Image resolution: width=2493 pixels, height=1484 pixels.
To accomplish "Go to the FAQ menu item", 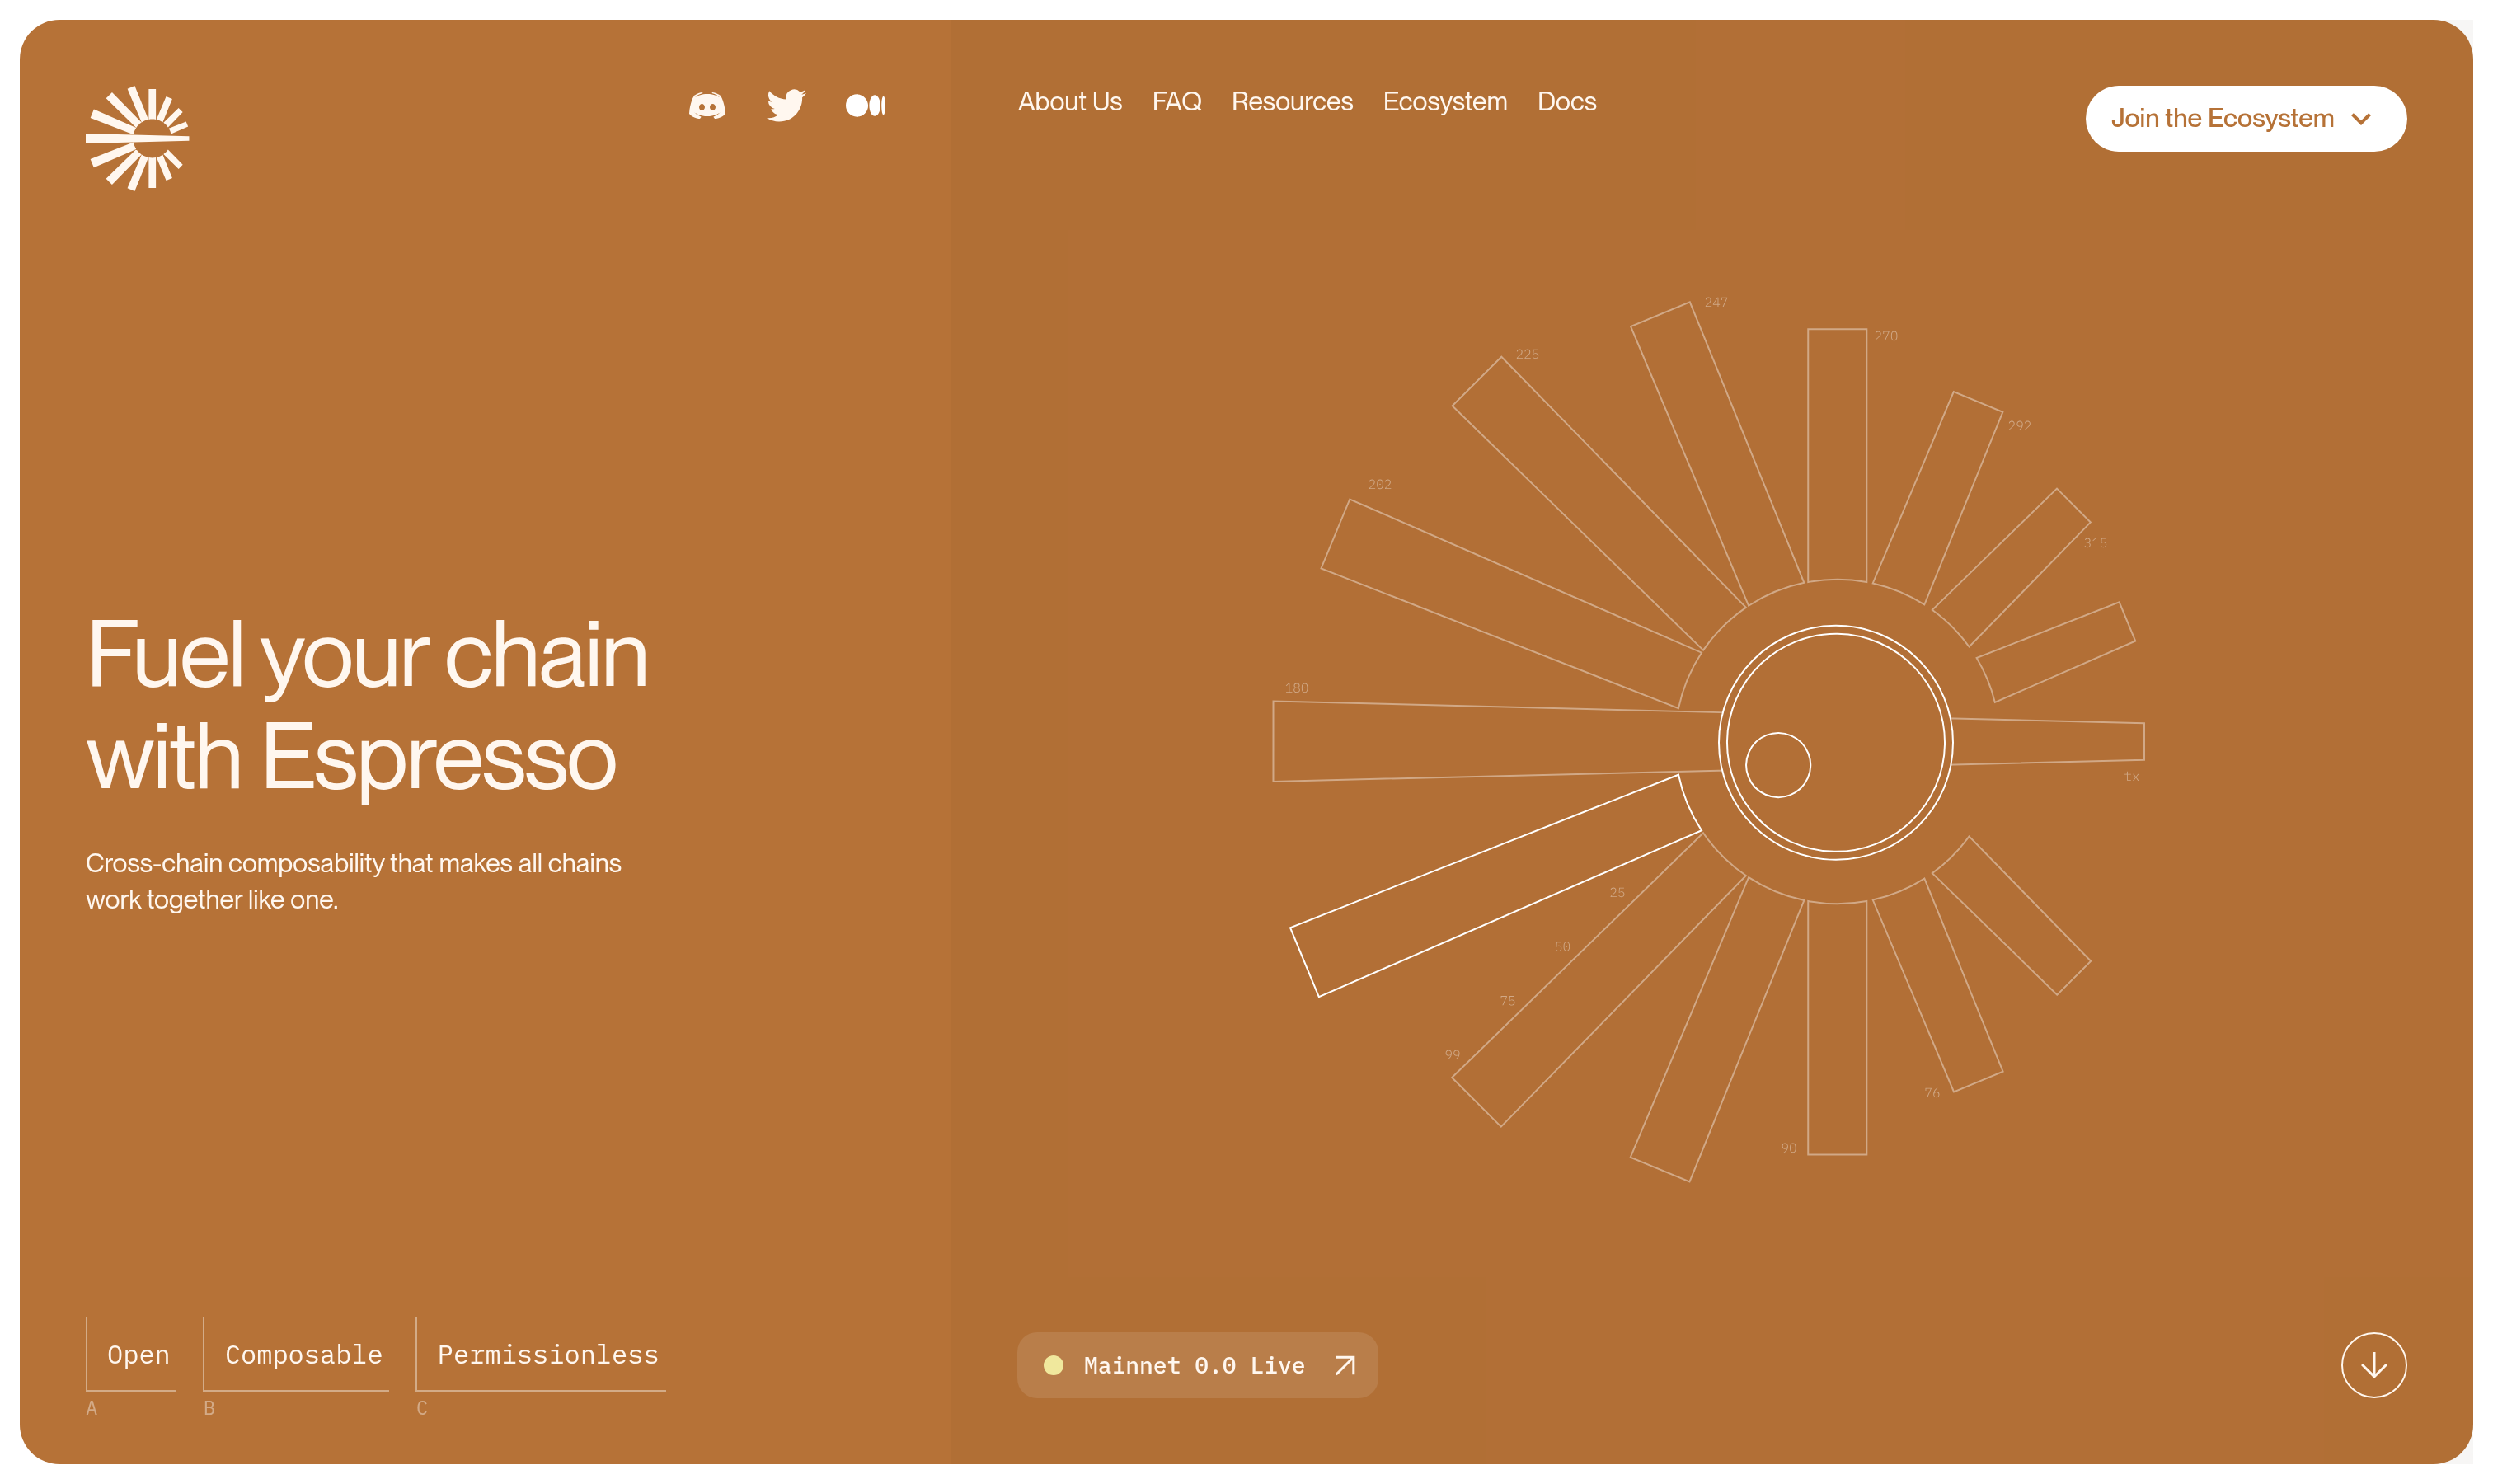I will pos(1176,102).
